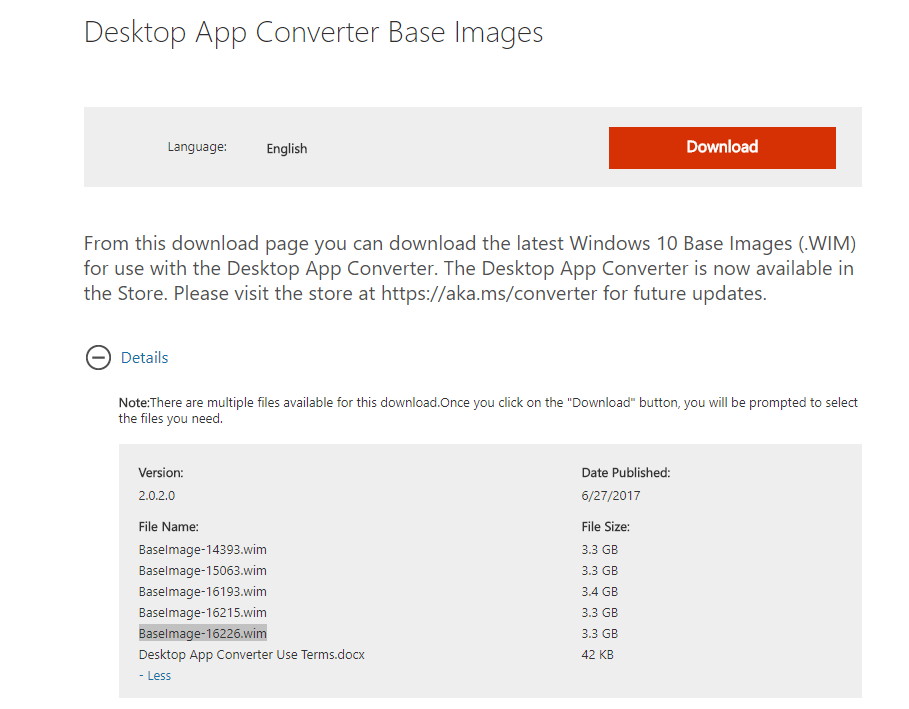Click the 'File Name:' heading
Image resolution: width=909 pixels, height=709 pixels.
coord(168,526)
